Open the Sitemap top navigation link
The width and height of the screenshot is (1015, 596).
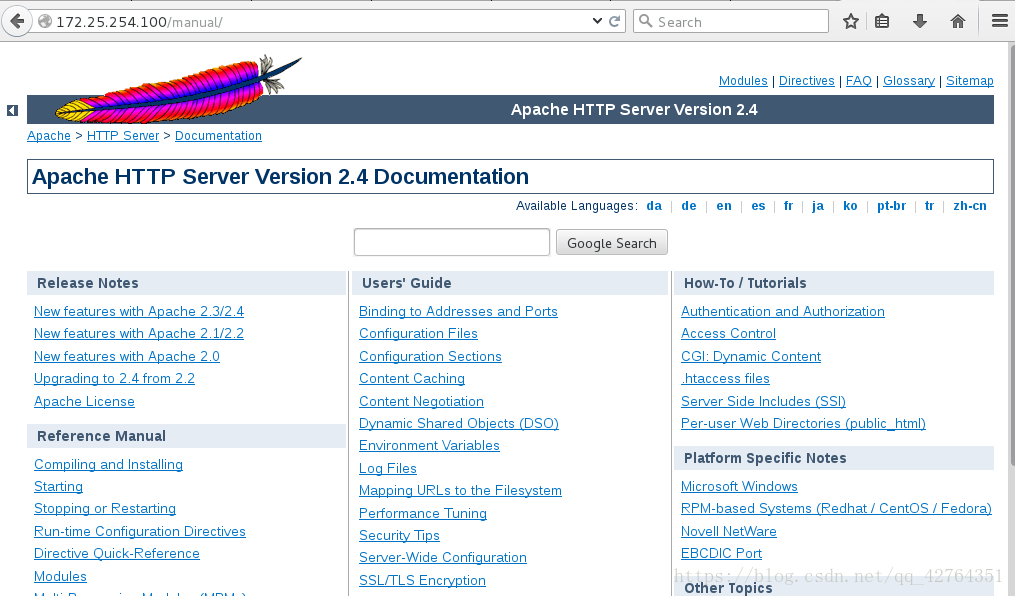(x=970, y=81)
